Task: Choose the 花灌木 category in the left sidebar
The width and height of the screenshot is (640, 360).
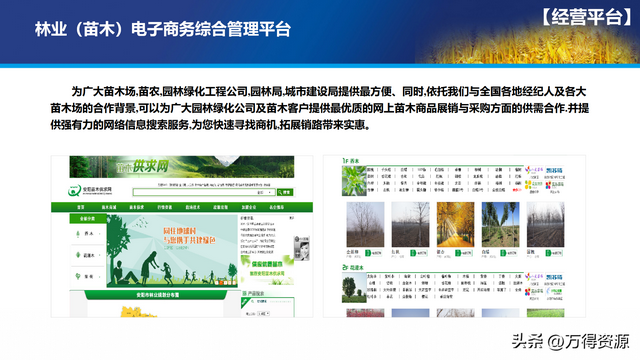Action: click(89, 255)
